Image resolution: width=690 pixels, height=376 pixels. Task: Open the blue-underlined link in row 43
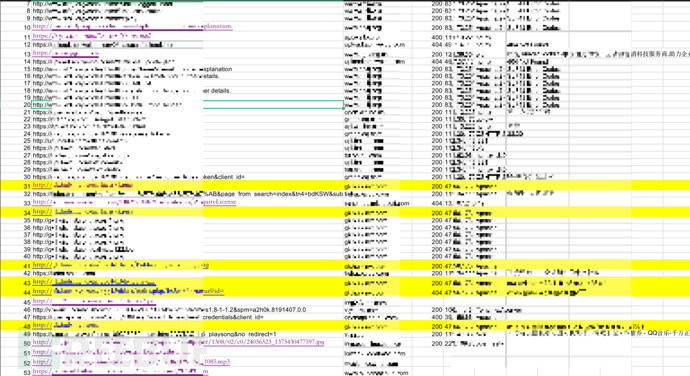[94, 282]
